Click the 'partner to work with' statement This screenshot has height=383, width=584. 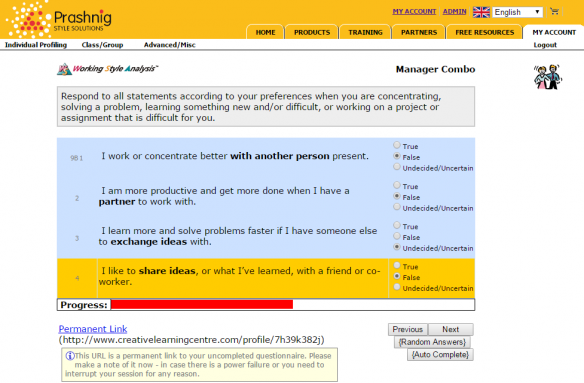(x=224, y=196)
